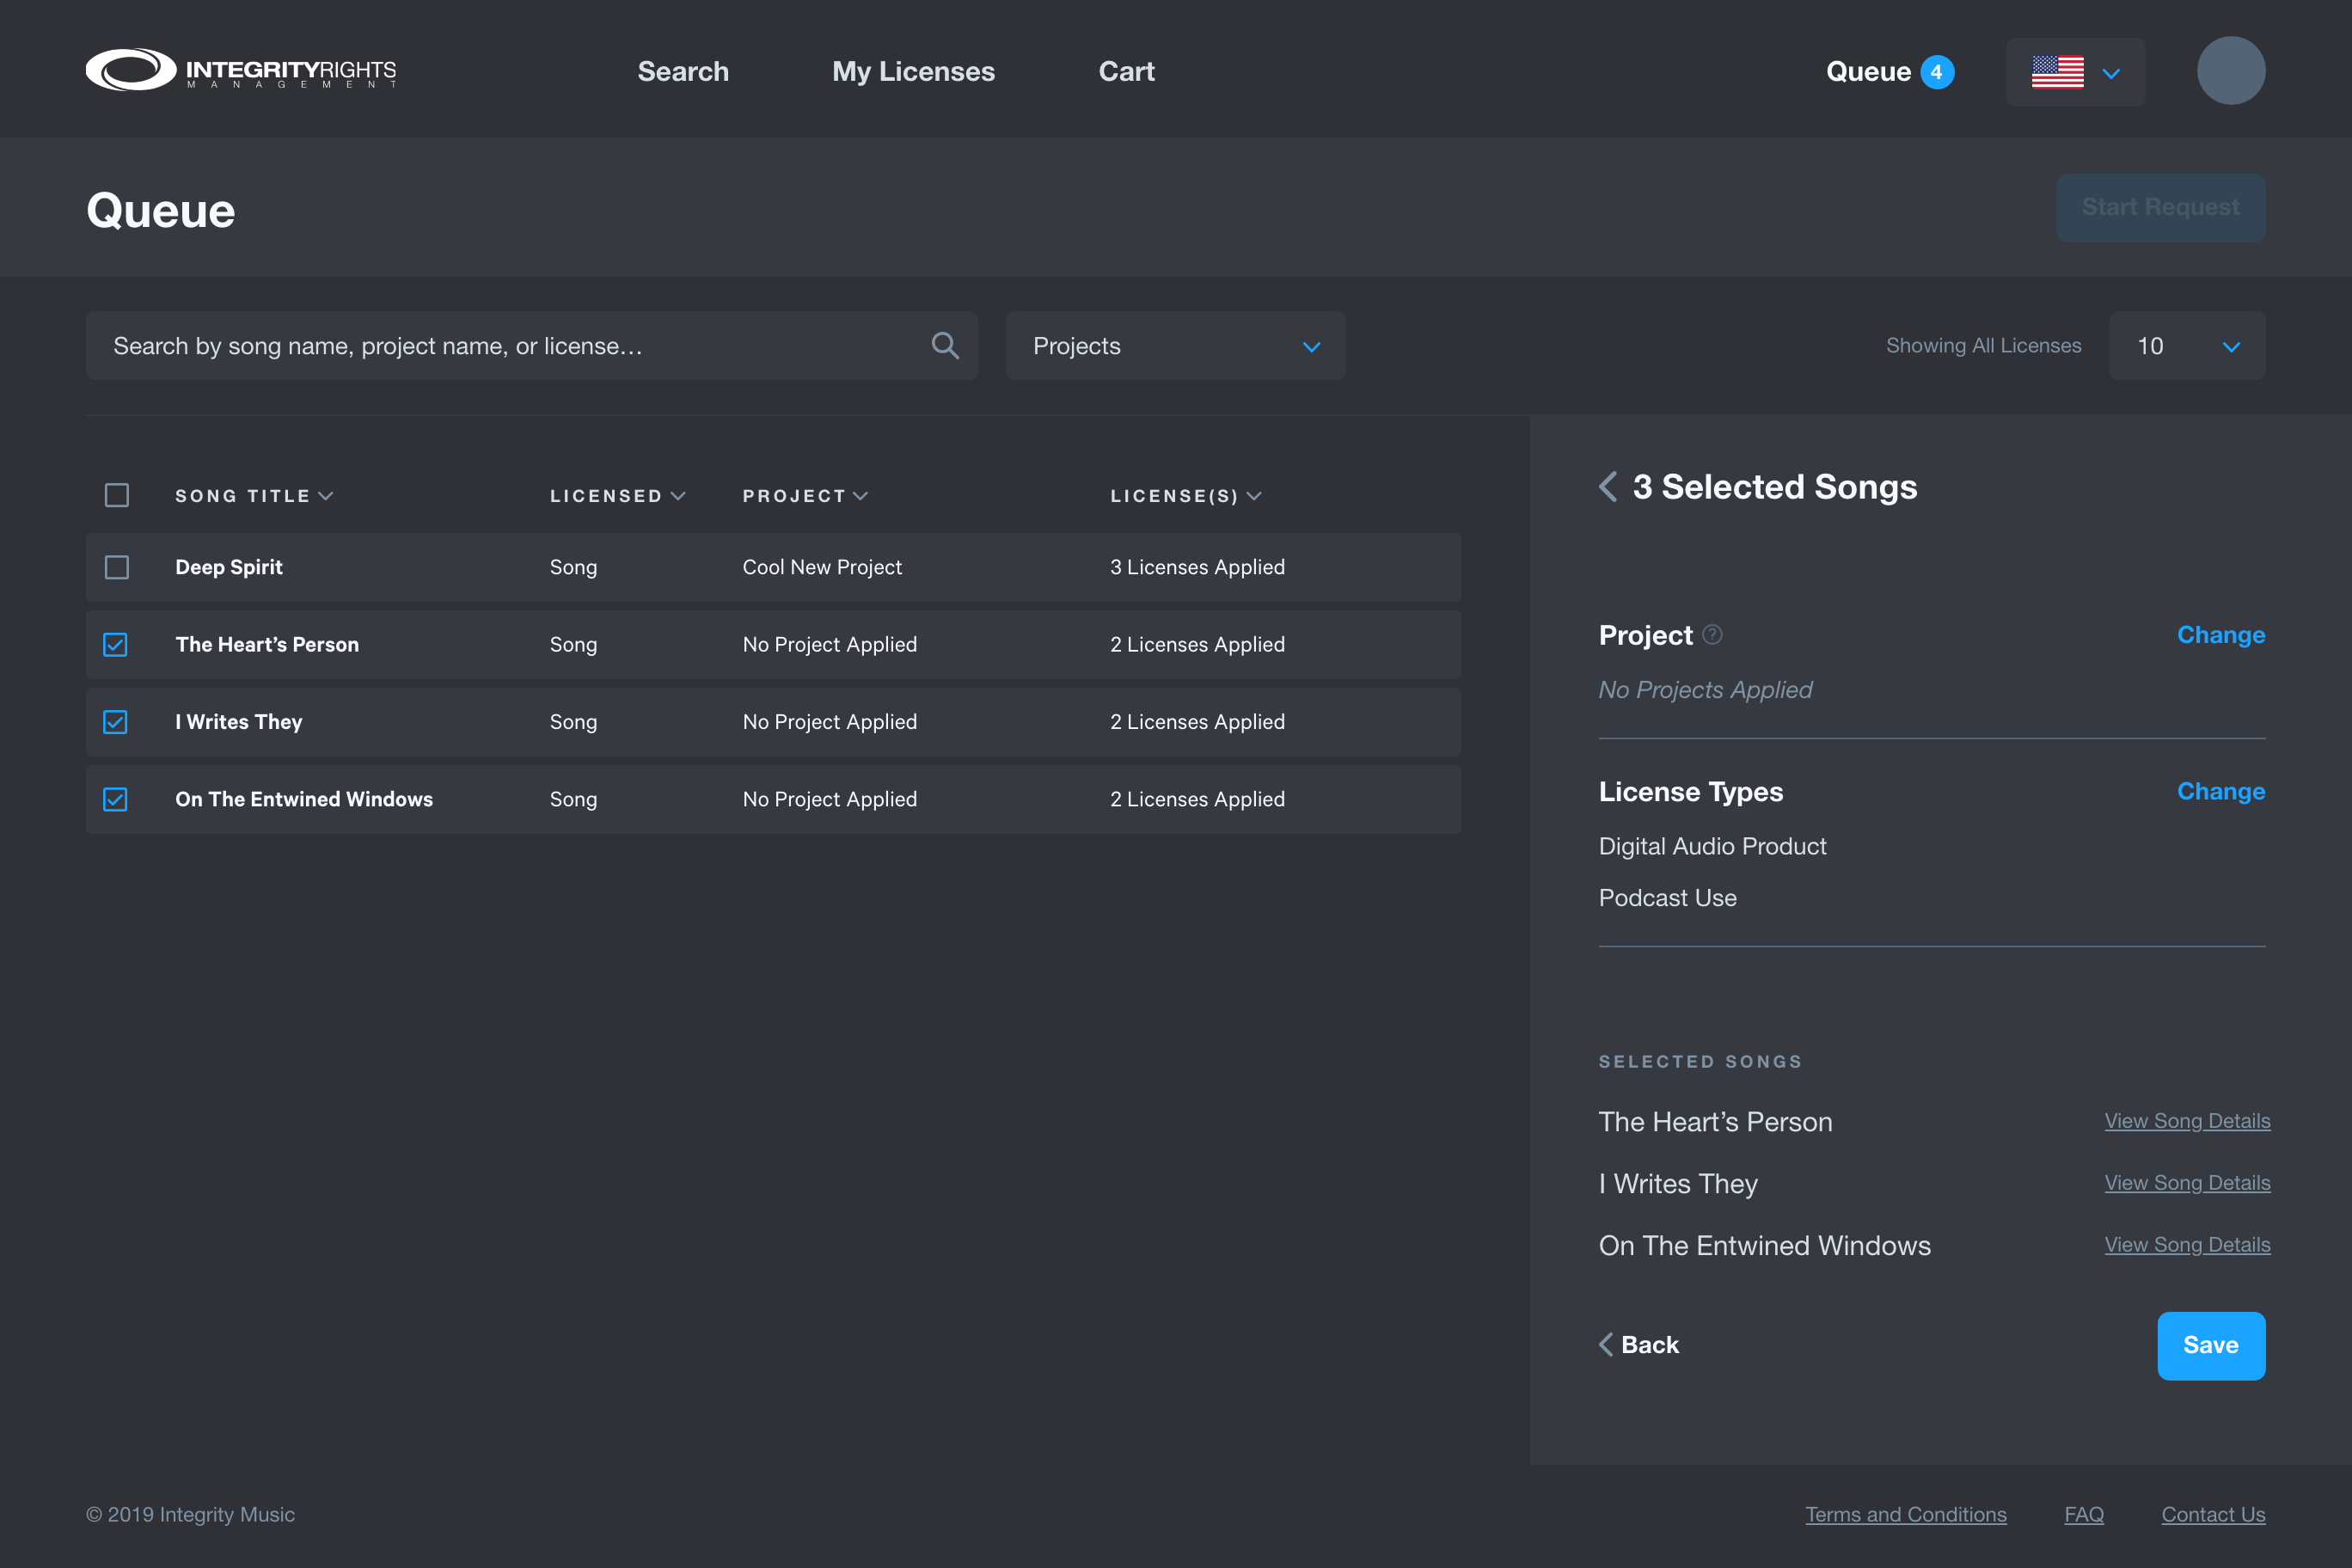Sort by Song Title column
Screen dimensions: 2352x1568
click(254, 496)
